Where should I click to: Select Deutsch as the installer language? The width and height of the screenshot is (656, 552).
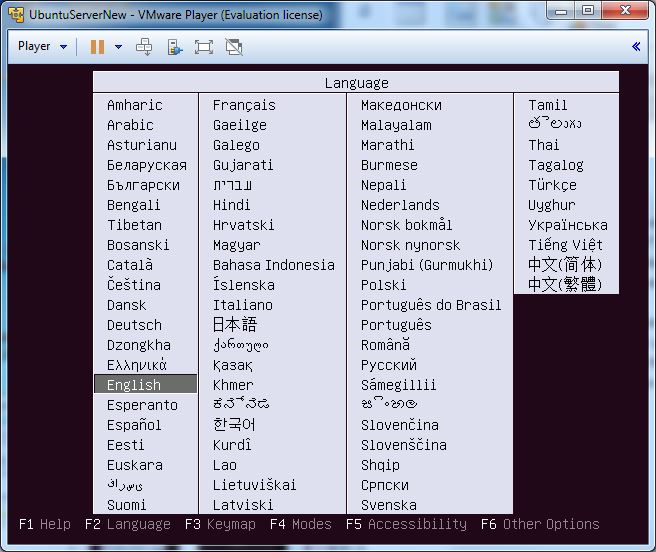(x=134, y=325)
